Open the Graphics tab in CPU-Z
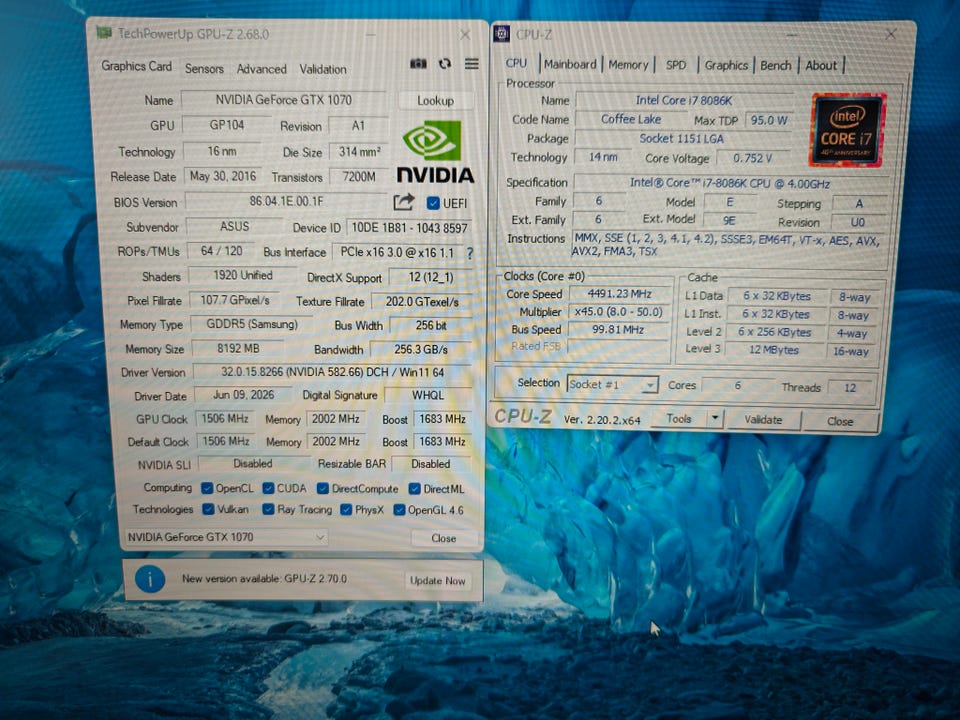Viewport: 960px width, 720px height. [726, 65]
